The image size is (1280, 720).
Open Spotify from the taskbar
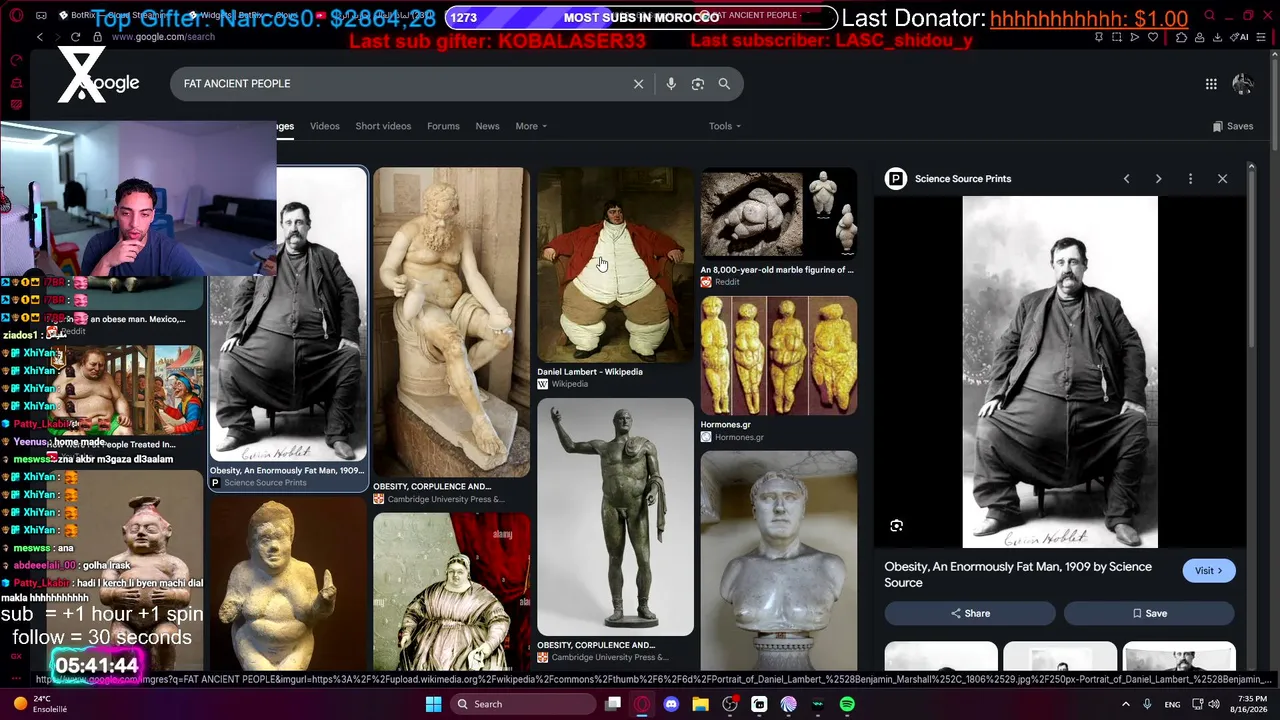pos(847,704)
